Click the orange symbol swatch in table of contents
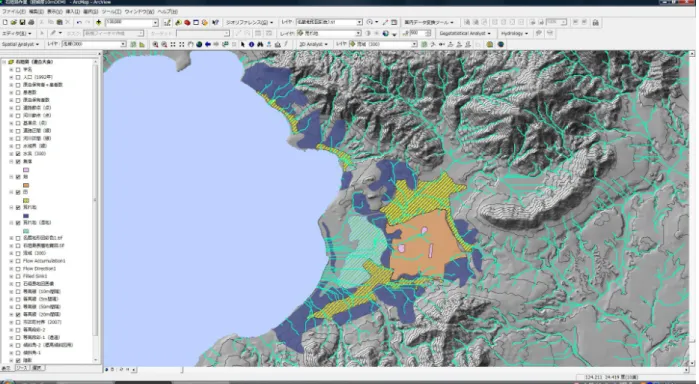 point(26,185)
